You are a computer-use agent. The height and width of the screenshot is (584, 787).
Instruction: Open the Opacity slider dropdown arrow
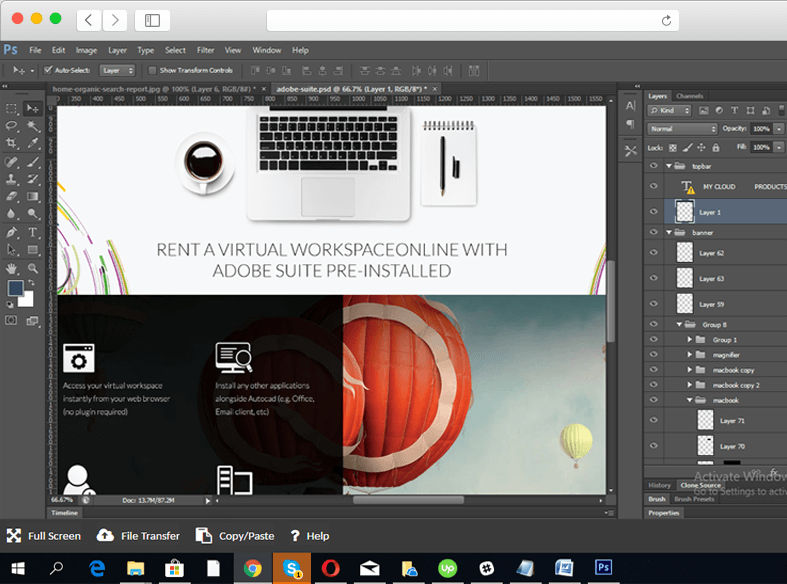click(779, 129)
